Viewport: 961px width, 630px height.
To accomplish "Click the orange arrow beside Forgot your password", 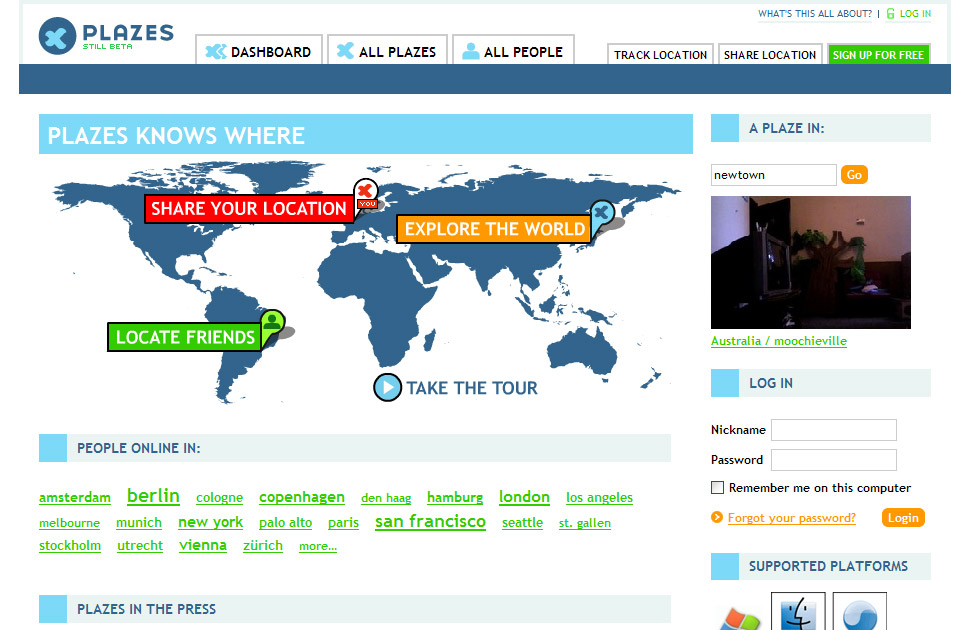I will point(716,517).
